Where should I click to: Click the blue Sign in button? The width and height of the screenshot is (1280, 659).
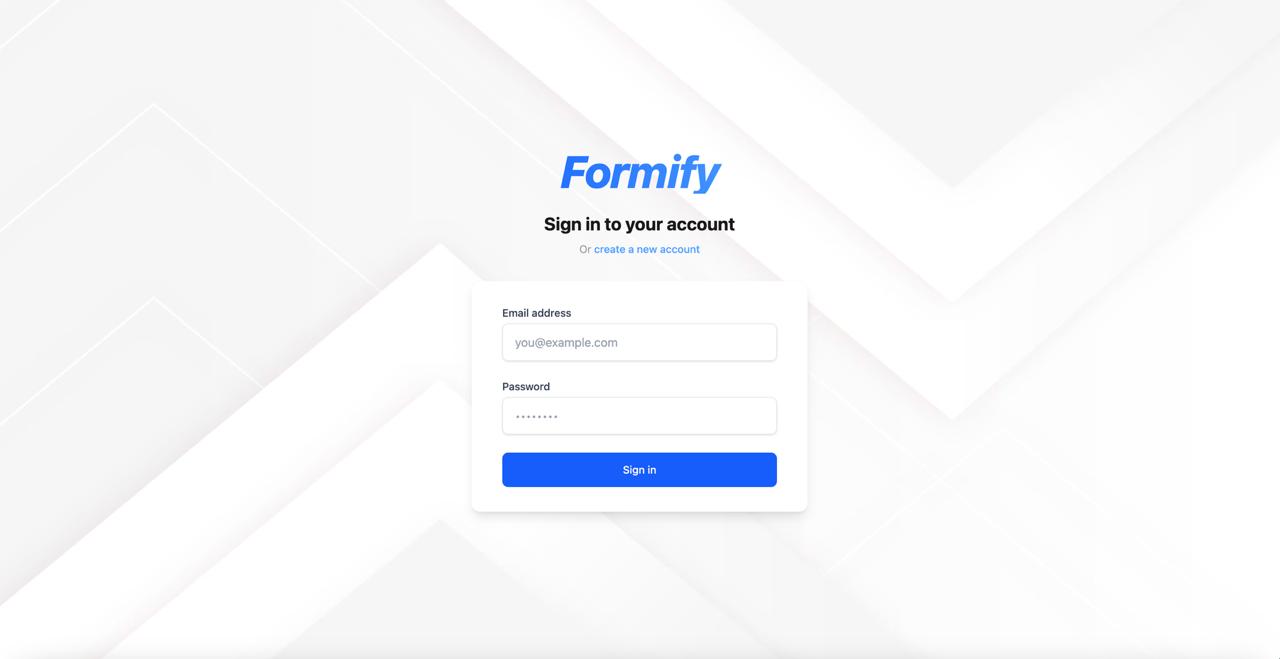639,470
